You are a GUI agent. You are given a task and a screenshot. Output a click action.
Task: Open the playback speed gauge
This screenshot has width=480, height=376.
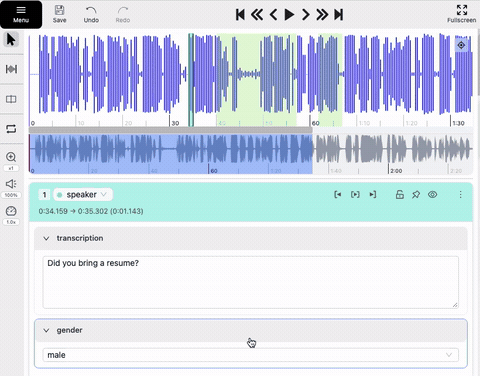click(11, 211)
